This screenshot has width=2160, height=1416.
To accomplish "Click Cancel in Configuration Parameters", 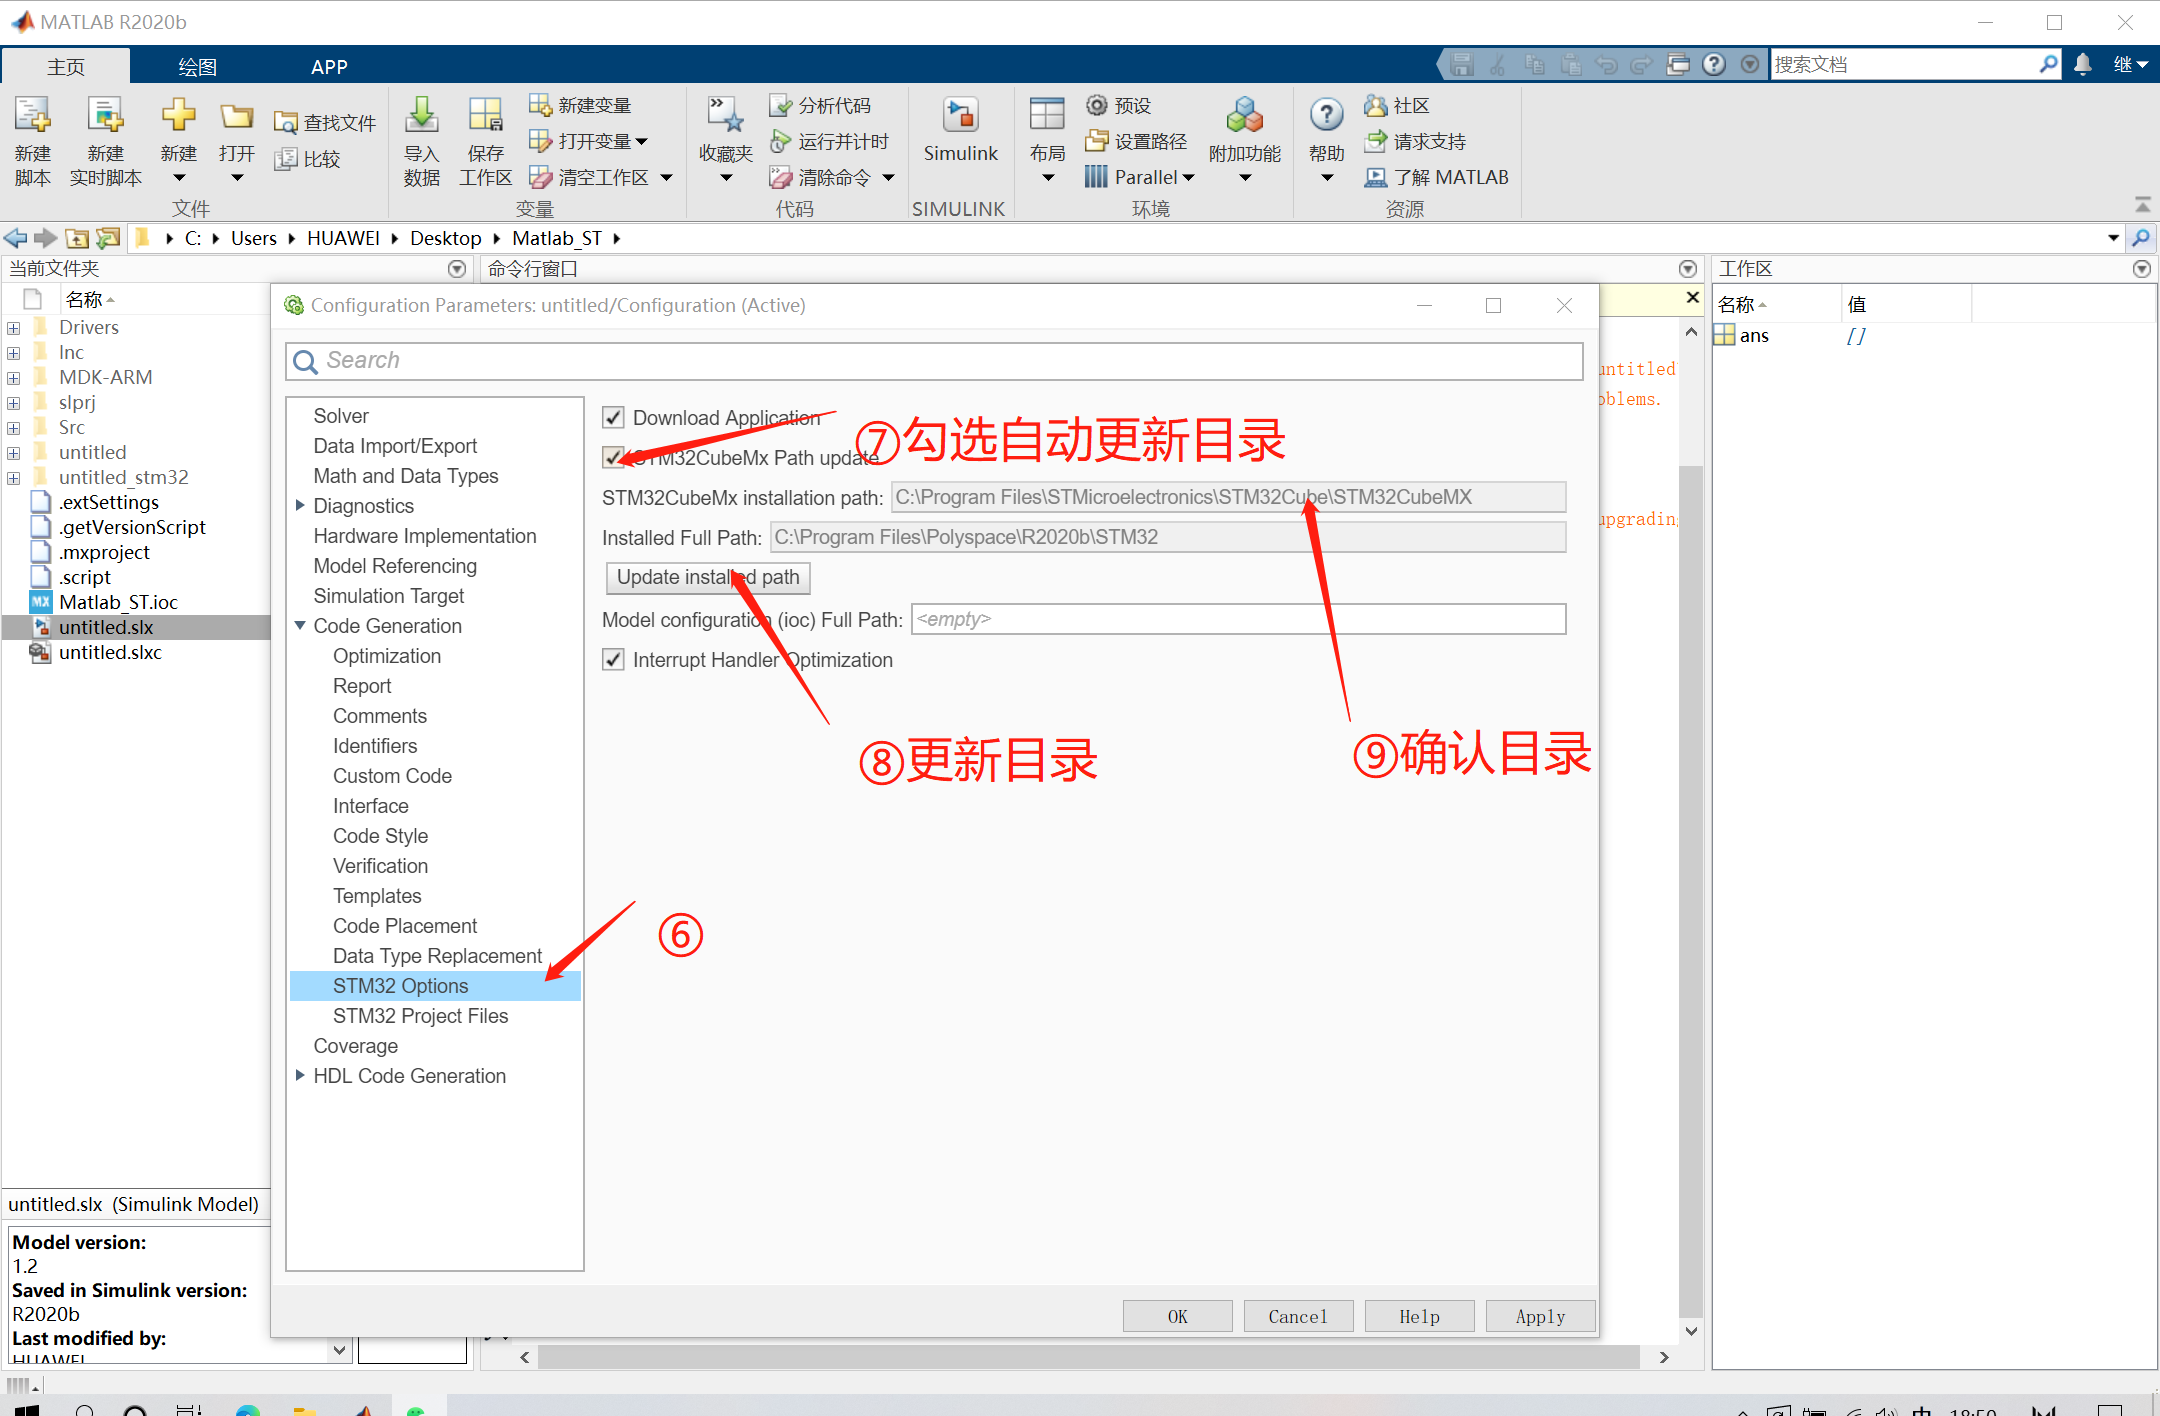I will (x=1298, y=1317).
